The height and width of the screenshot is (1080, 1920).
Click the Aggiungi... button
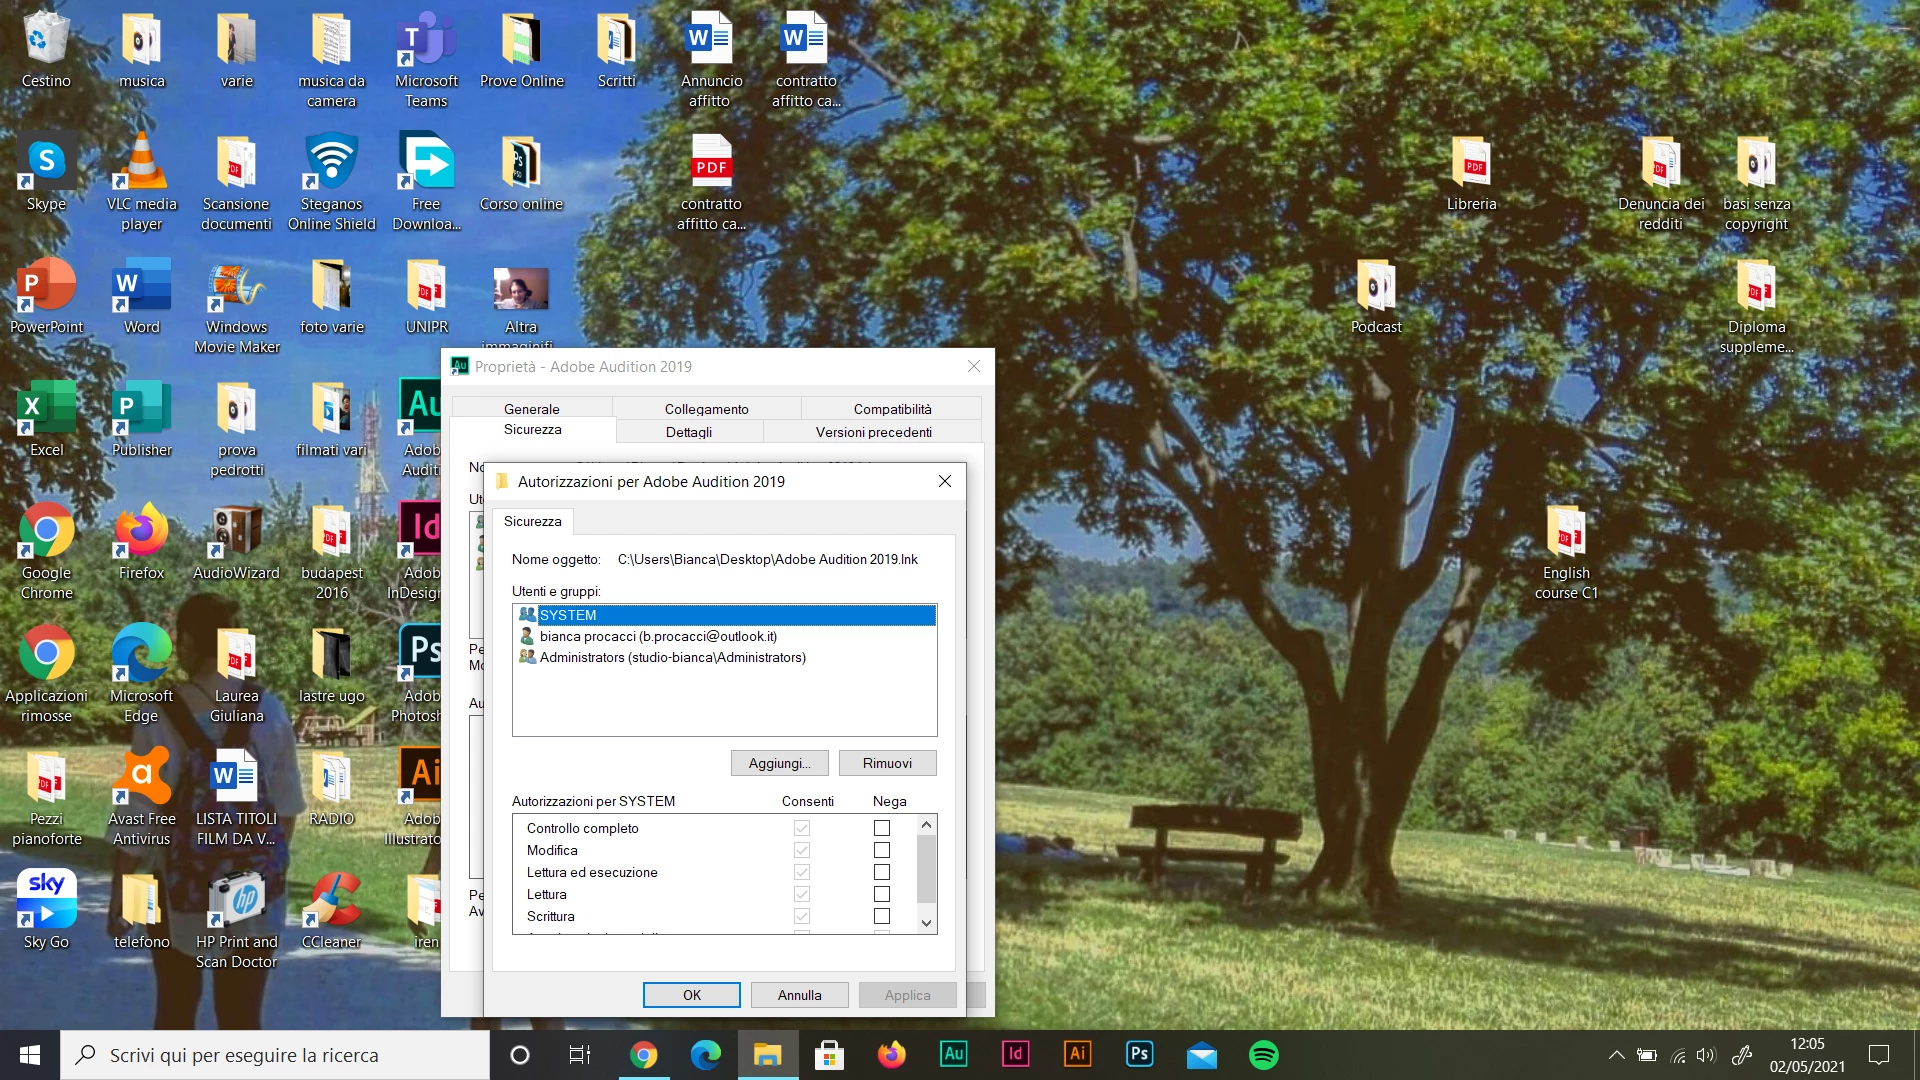(779, 763)
